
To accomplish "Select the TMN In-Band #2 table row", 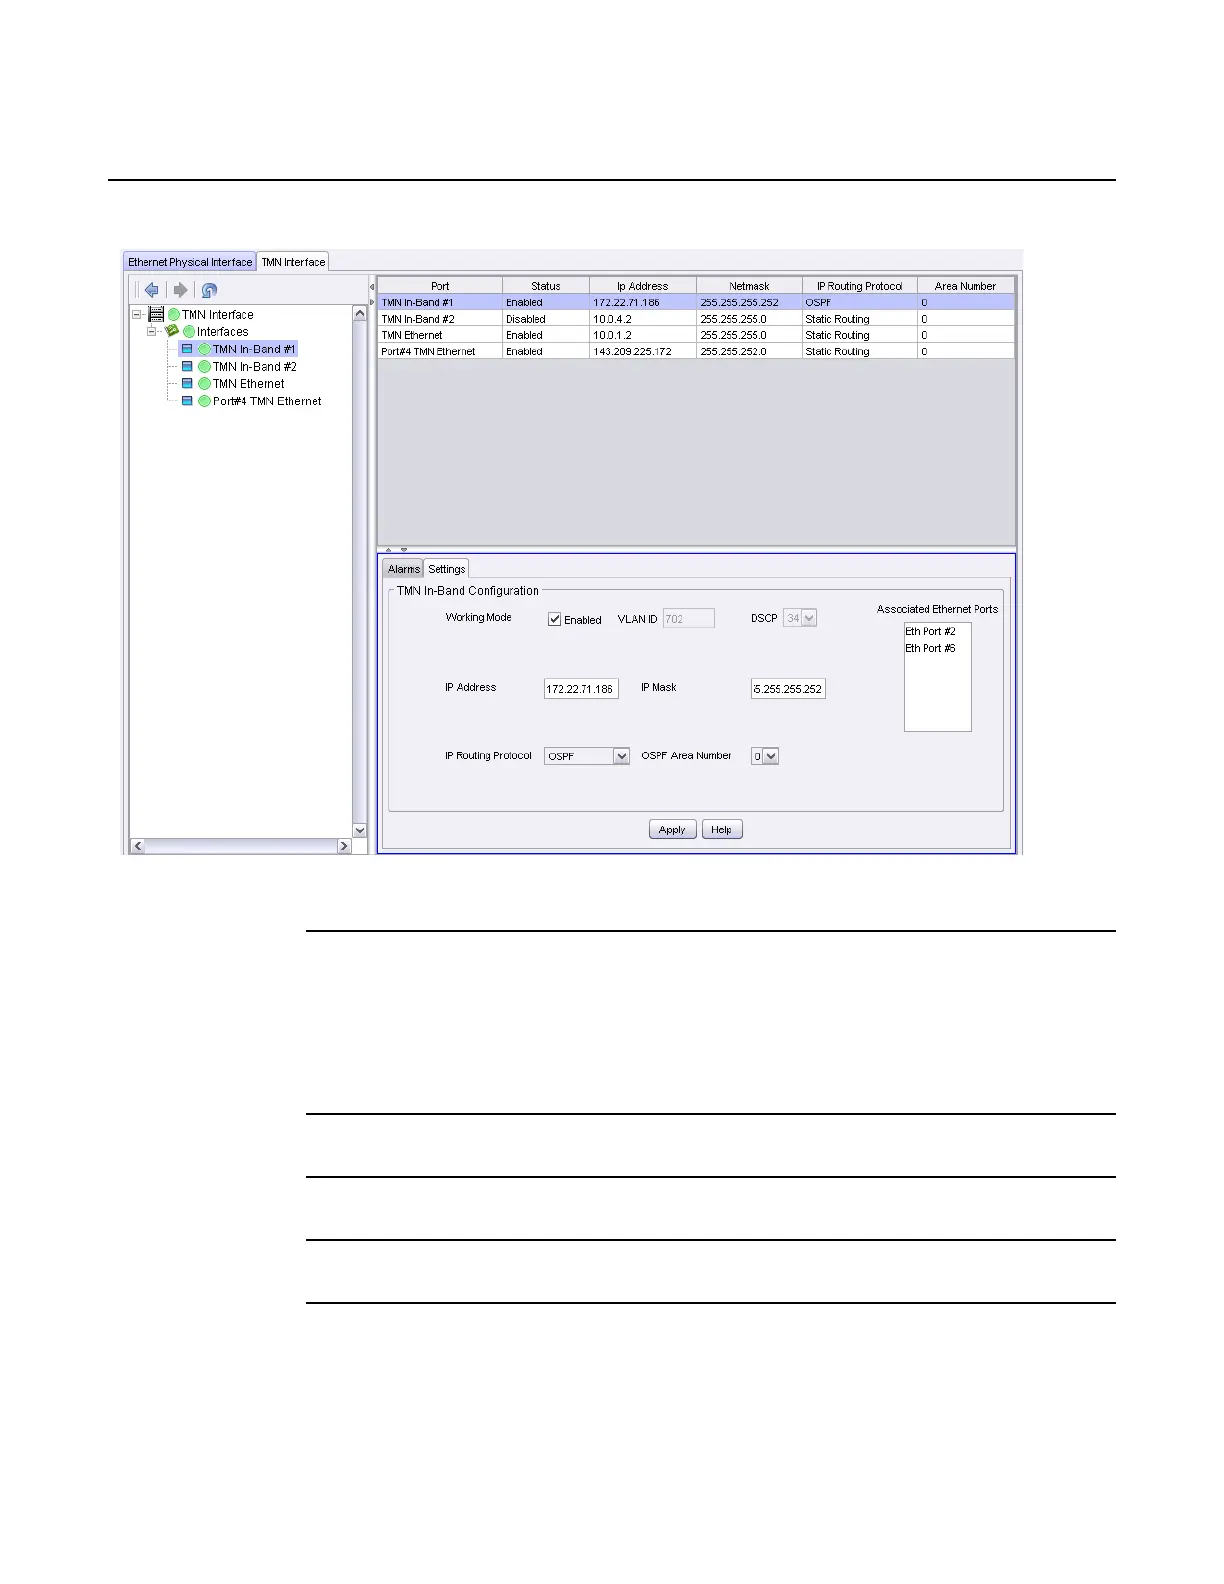I will (x=696, y=319).
